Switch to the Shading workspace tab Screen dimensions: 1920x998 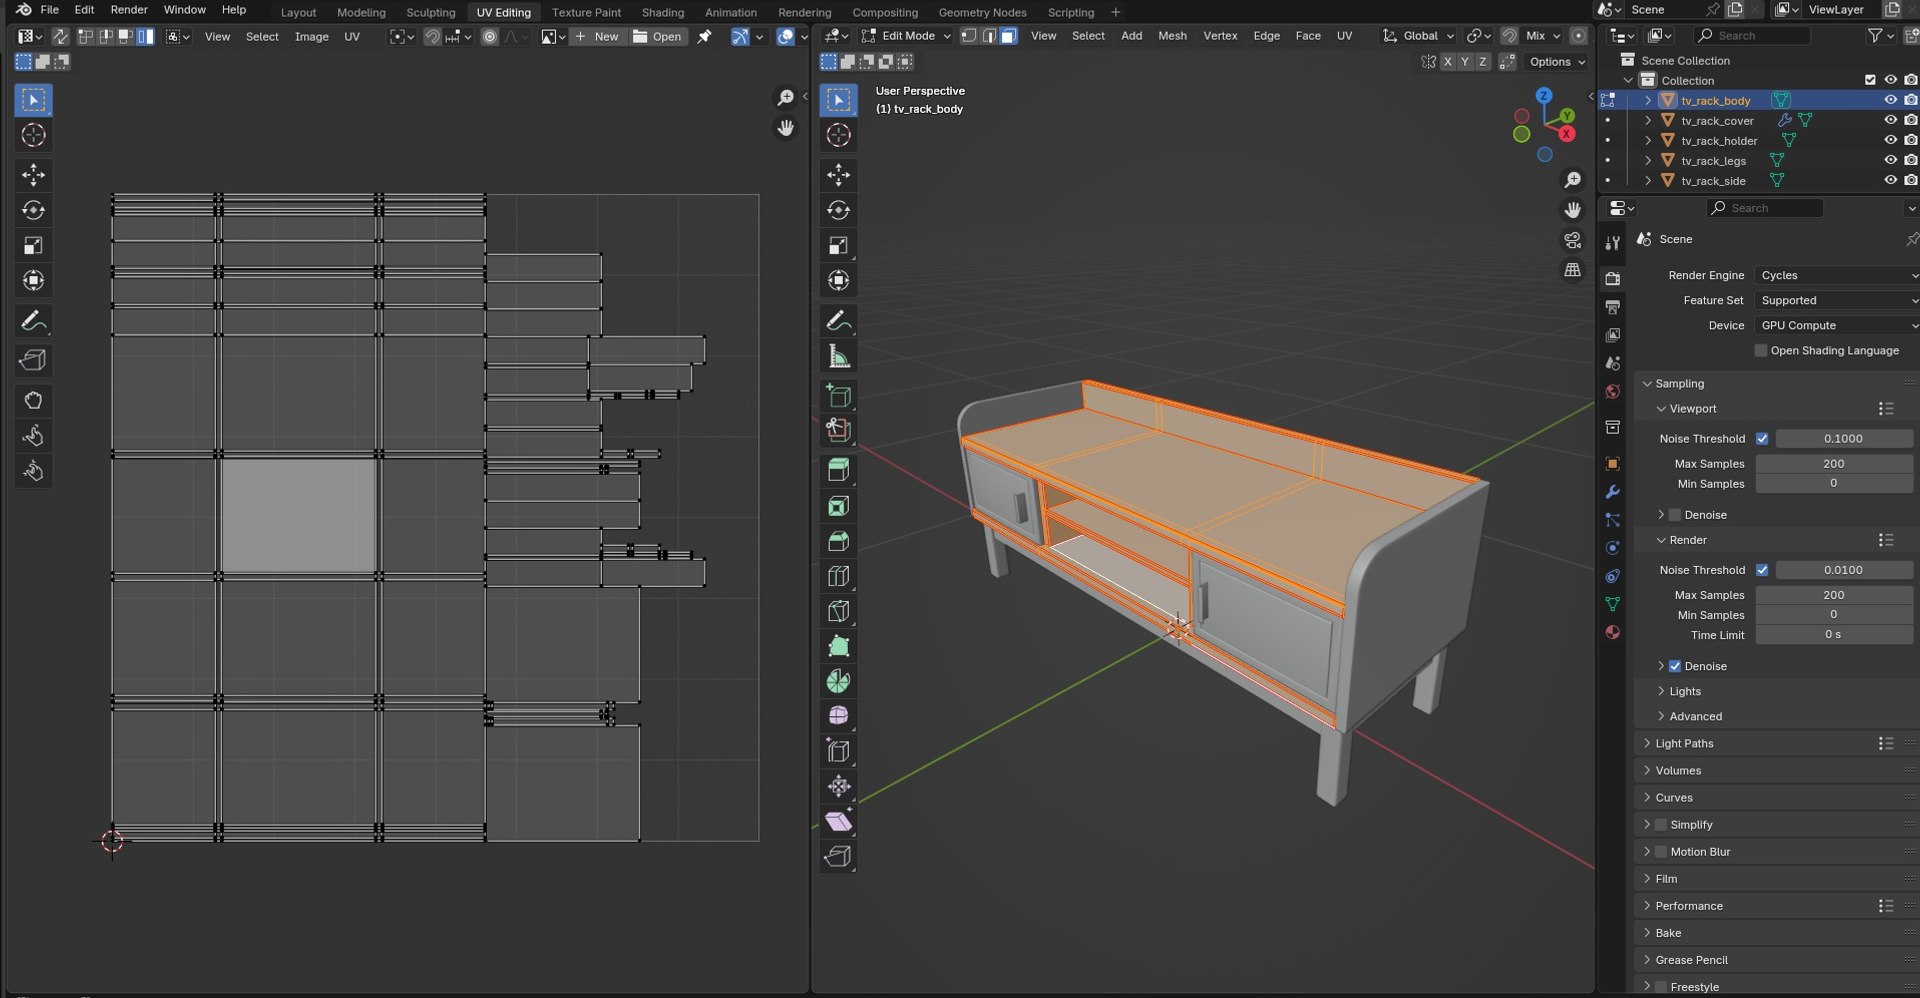662,12
